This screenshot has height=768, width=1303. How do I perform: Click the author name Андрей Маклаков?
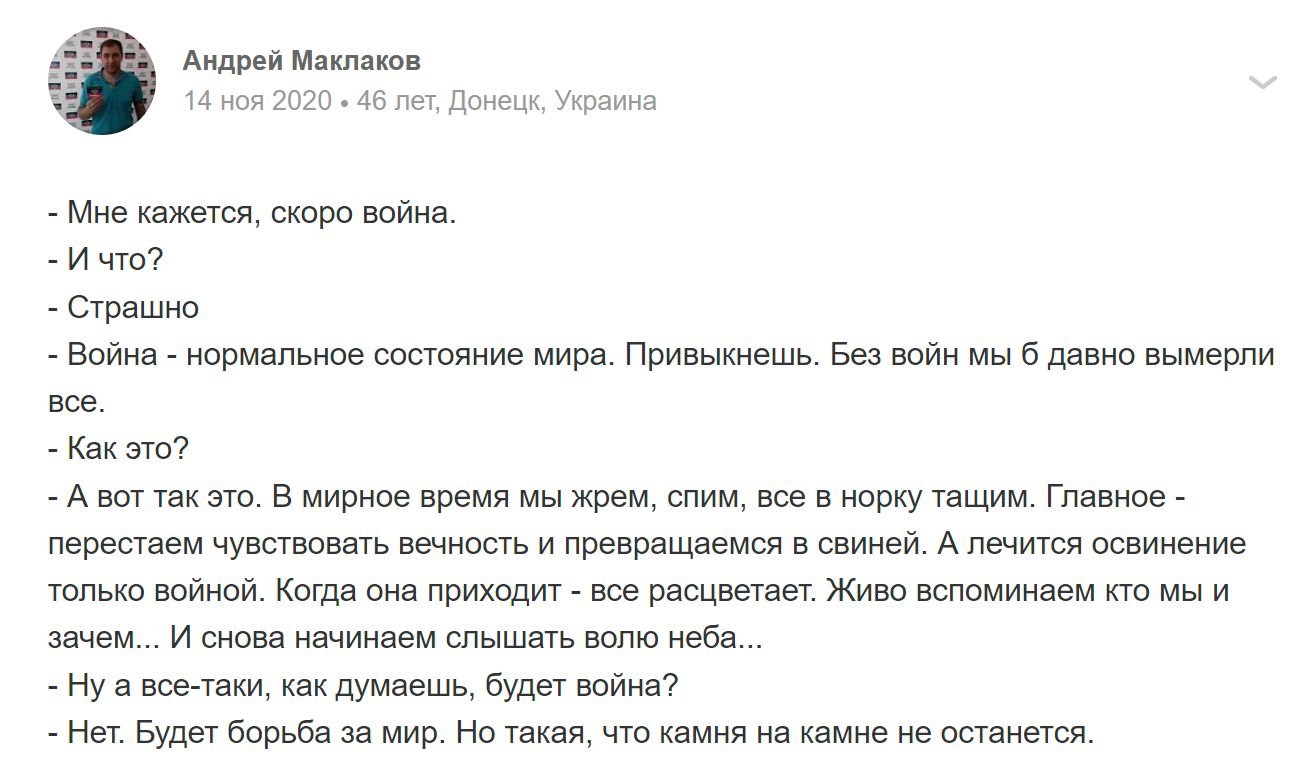[302, 61]
